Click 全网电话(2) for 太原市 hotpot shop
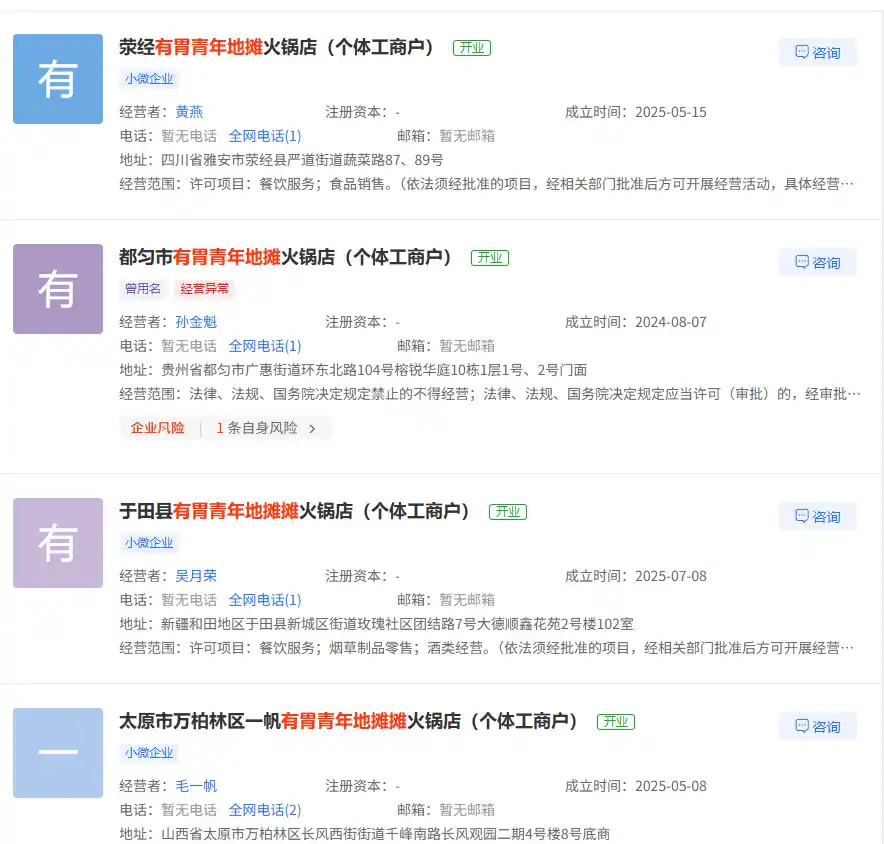 (x=265, y=810)
